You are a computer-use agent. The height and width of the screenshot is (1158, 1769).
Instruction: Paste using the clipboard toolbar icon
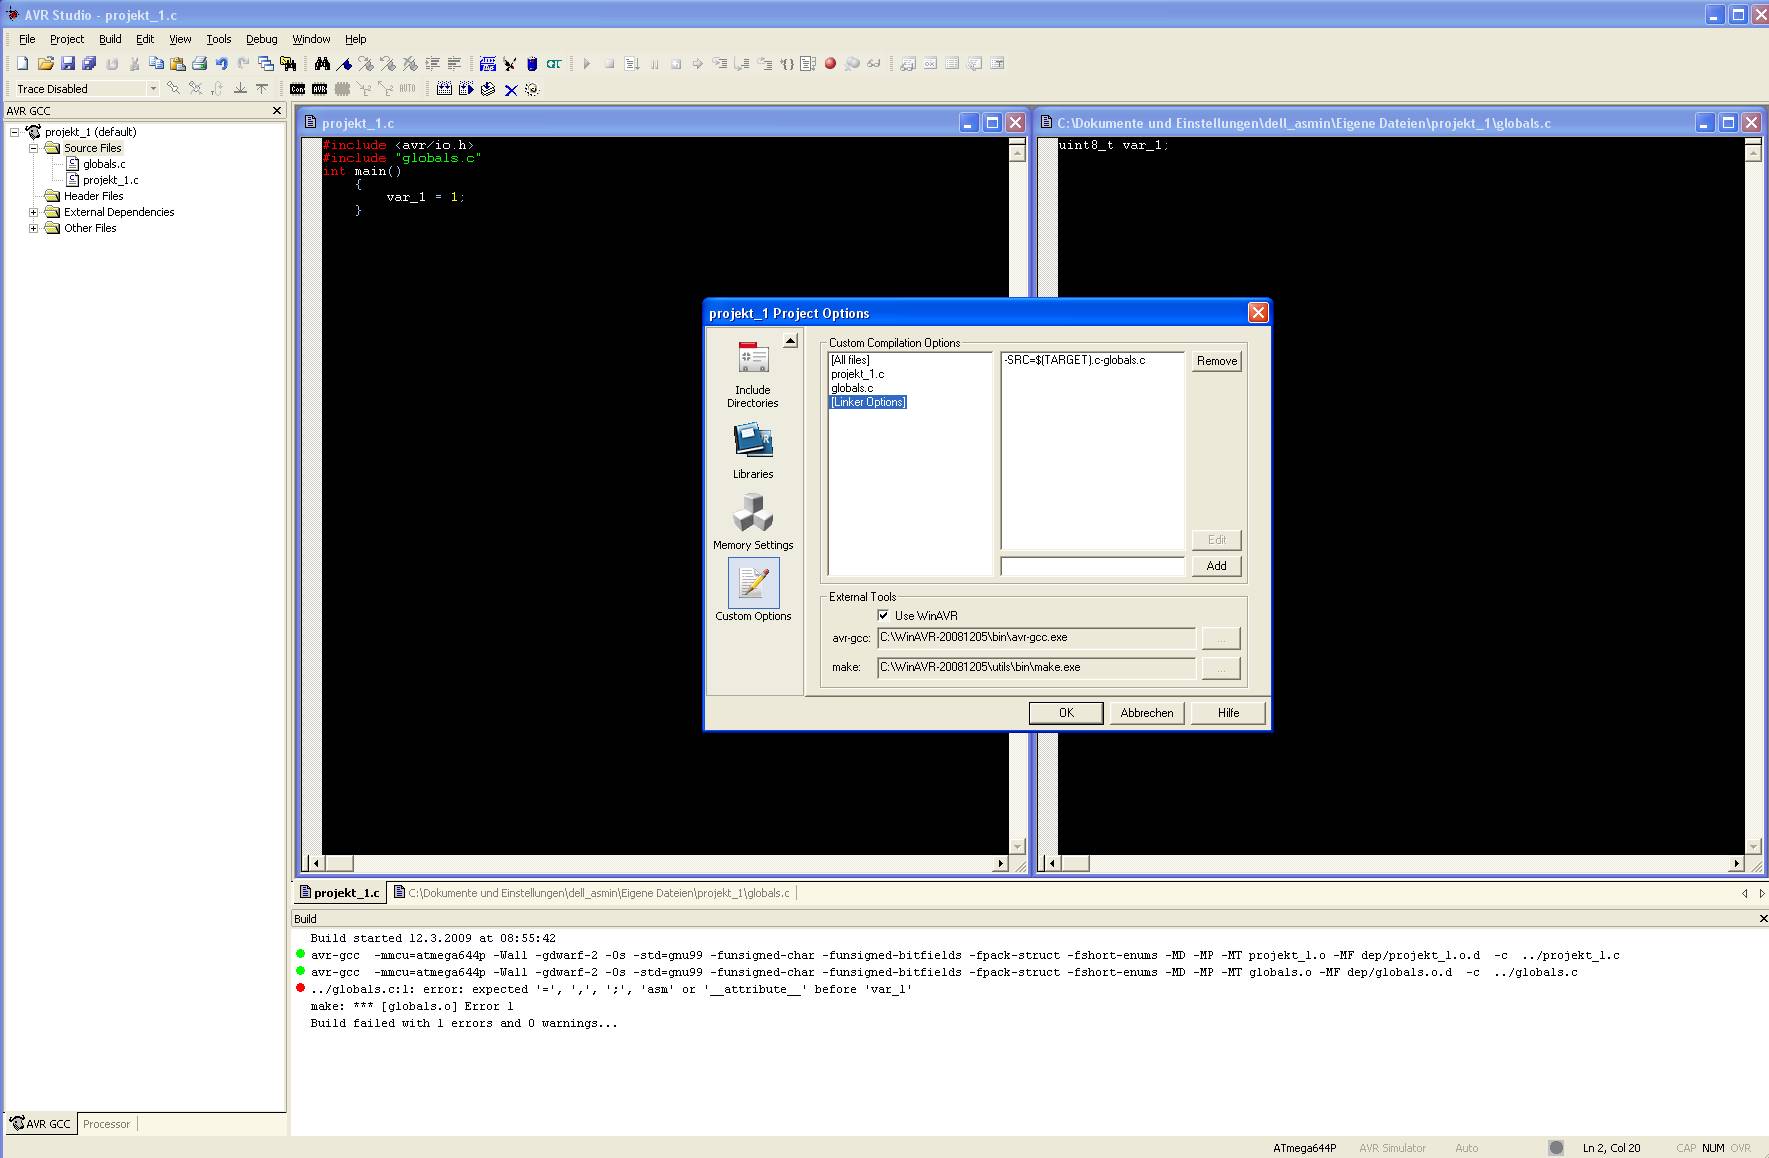click(x=178, y=63)
